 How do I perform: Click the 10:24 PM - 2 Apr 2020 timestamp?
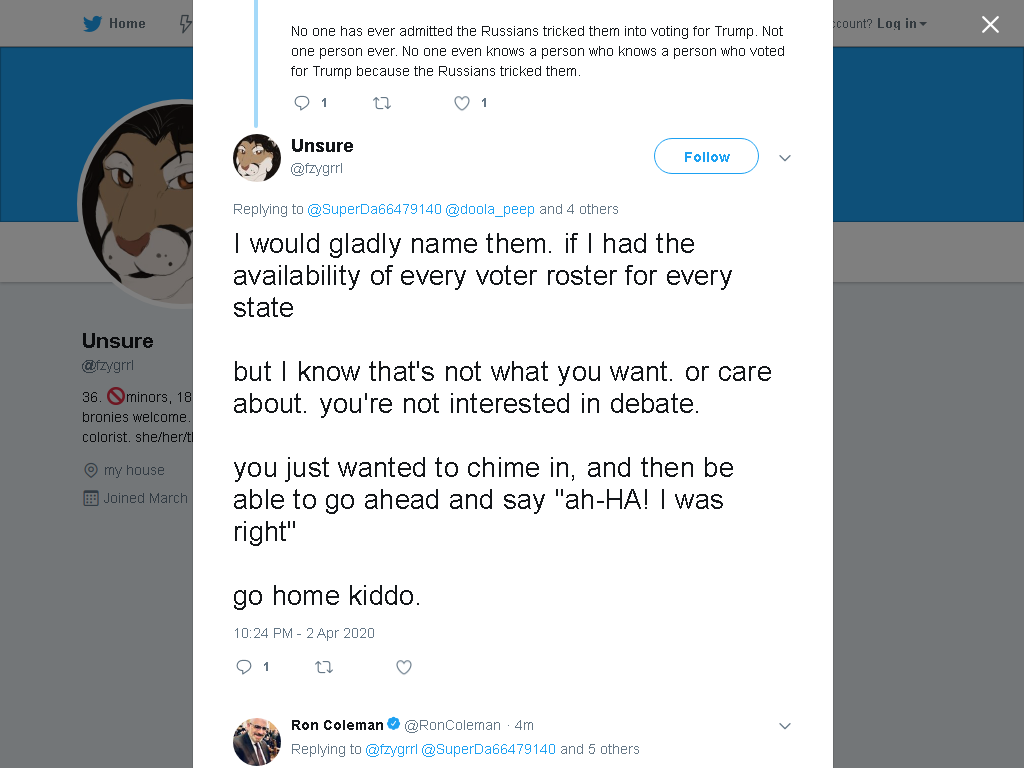[x=304, y=633]
